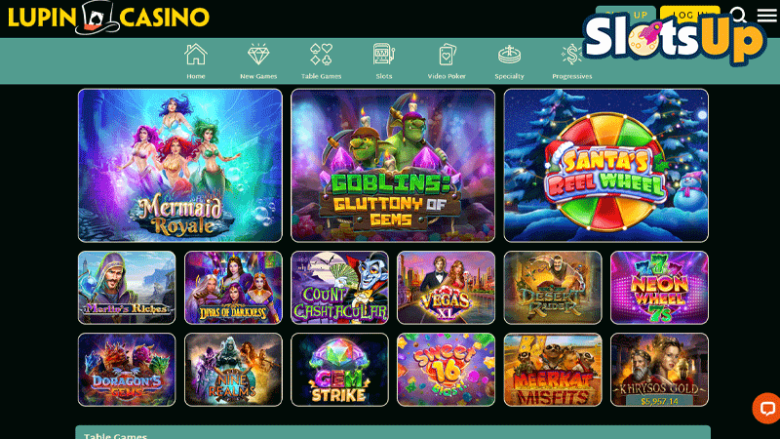Click the Lupin Casino logo
Image resolution: width=780 pixels, height=439 pixels.
108,17
